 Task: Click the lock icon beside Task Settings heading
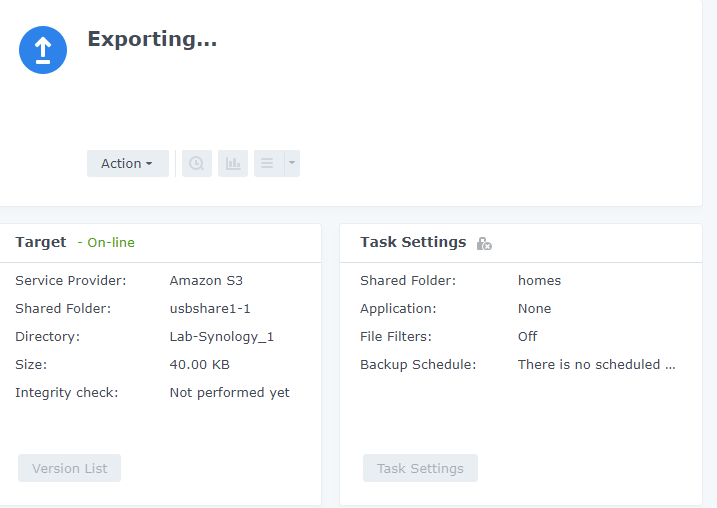pyautogui.click(x=484, y=243)
